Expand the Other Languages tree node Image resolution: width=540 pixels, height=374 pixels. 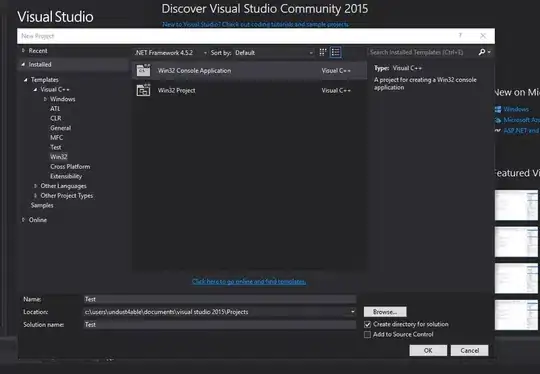pos(35,186)
